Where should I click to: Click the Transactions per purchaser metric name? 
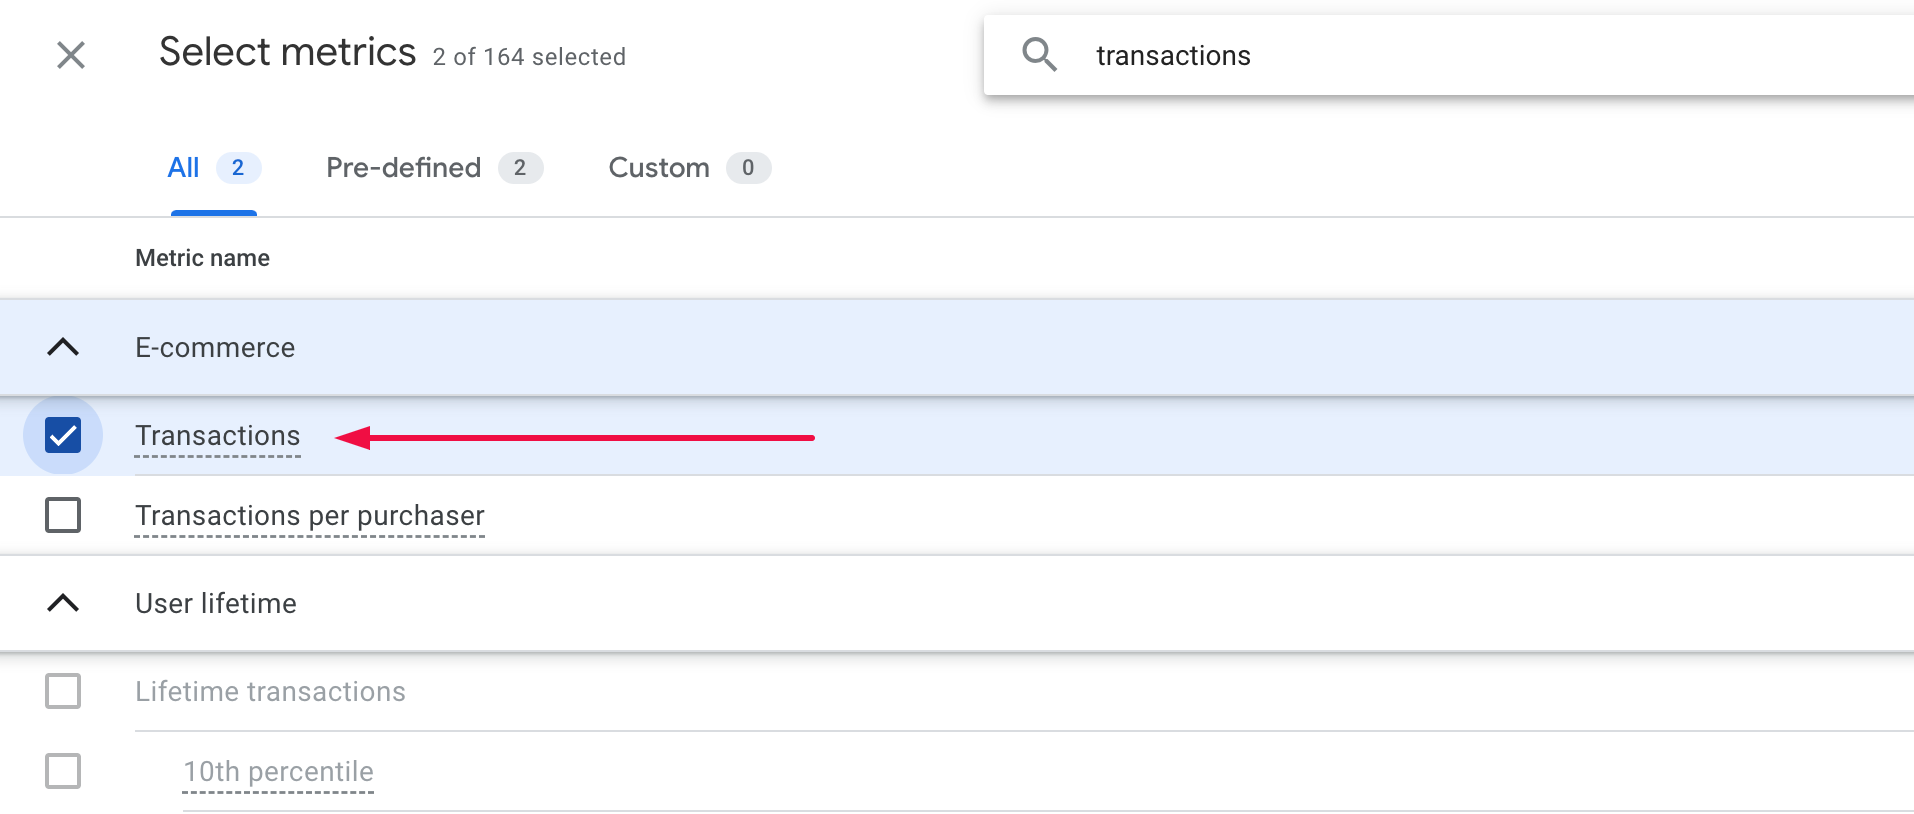point(309,515)
